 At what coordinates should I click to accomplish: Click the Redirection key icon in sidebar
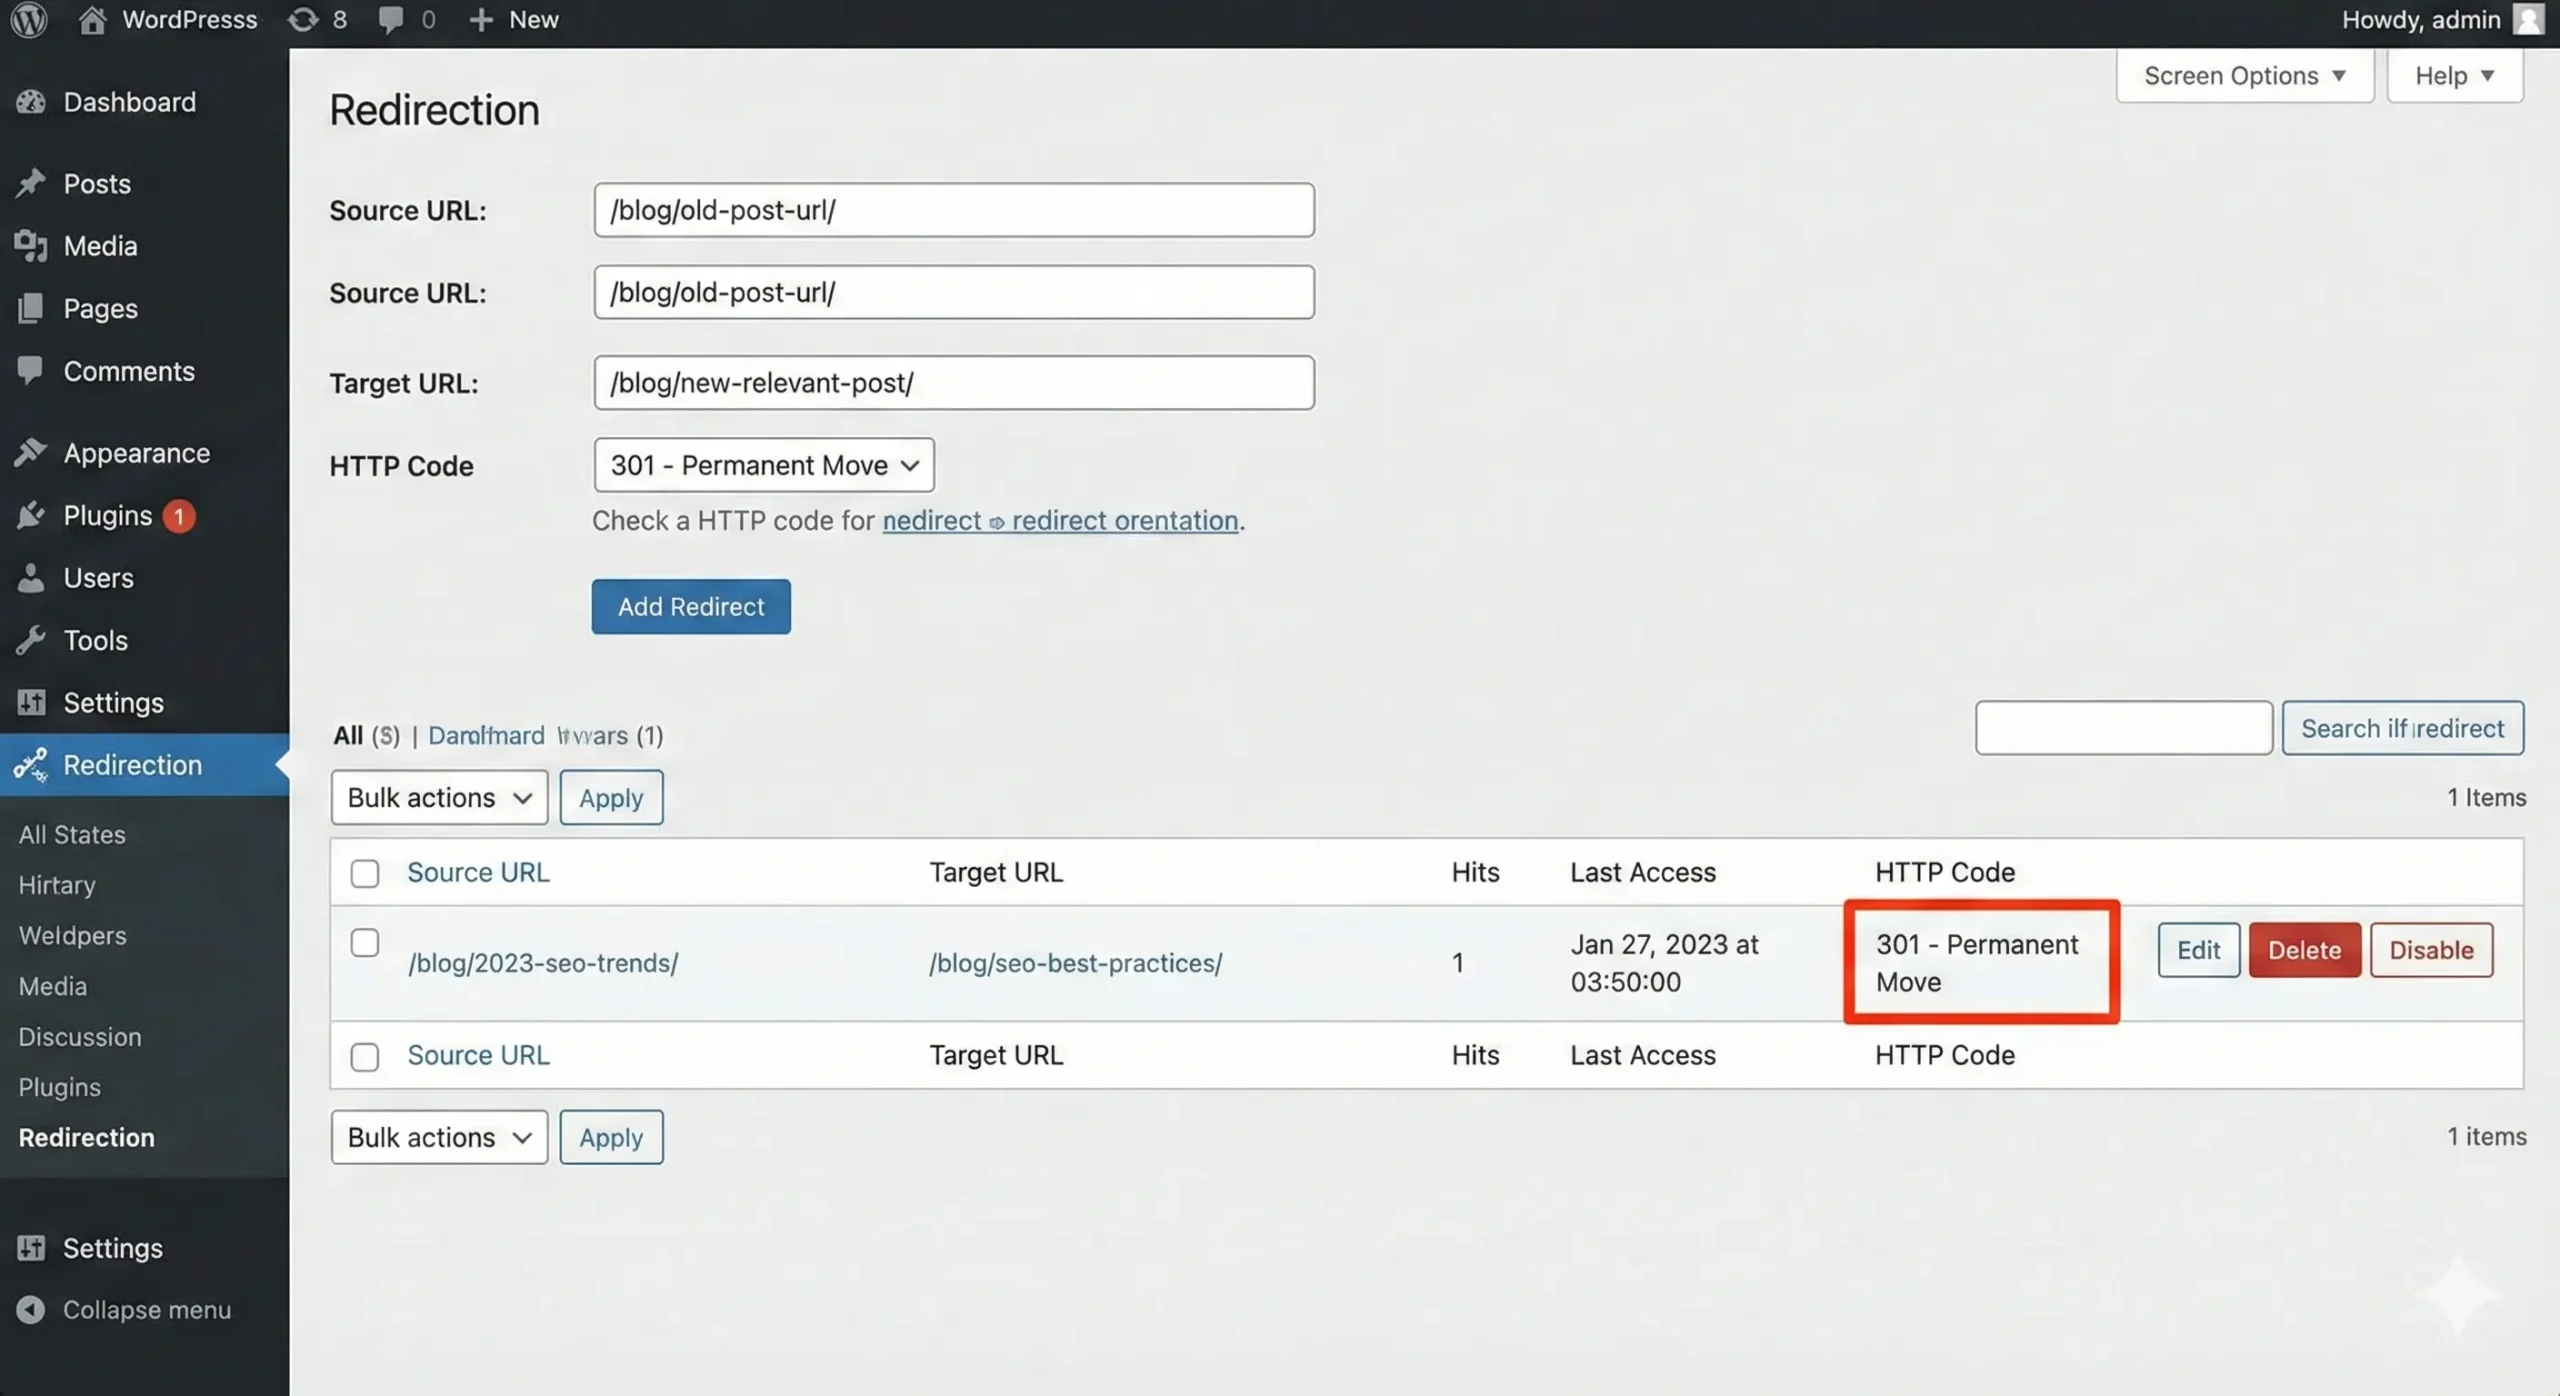(x=30, y=765)
